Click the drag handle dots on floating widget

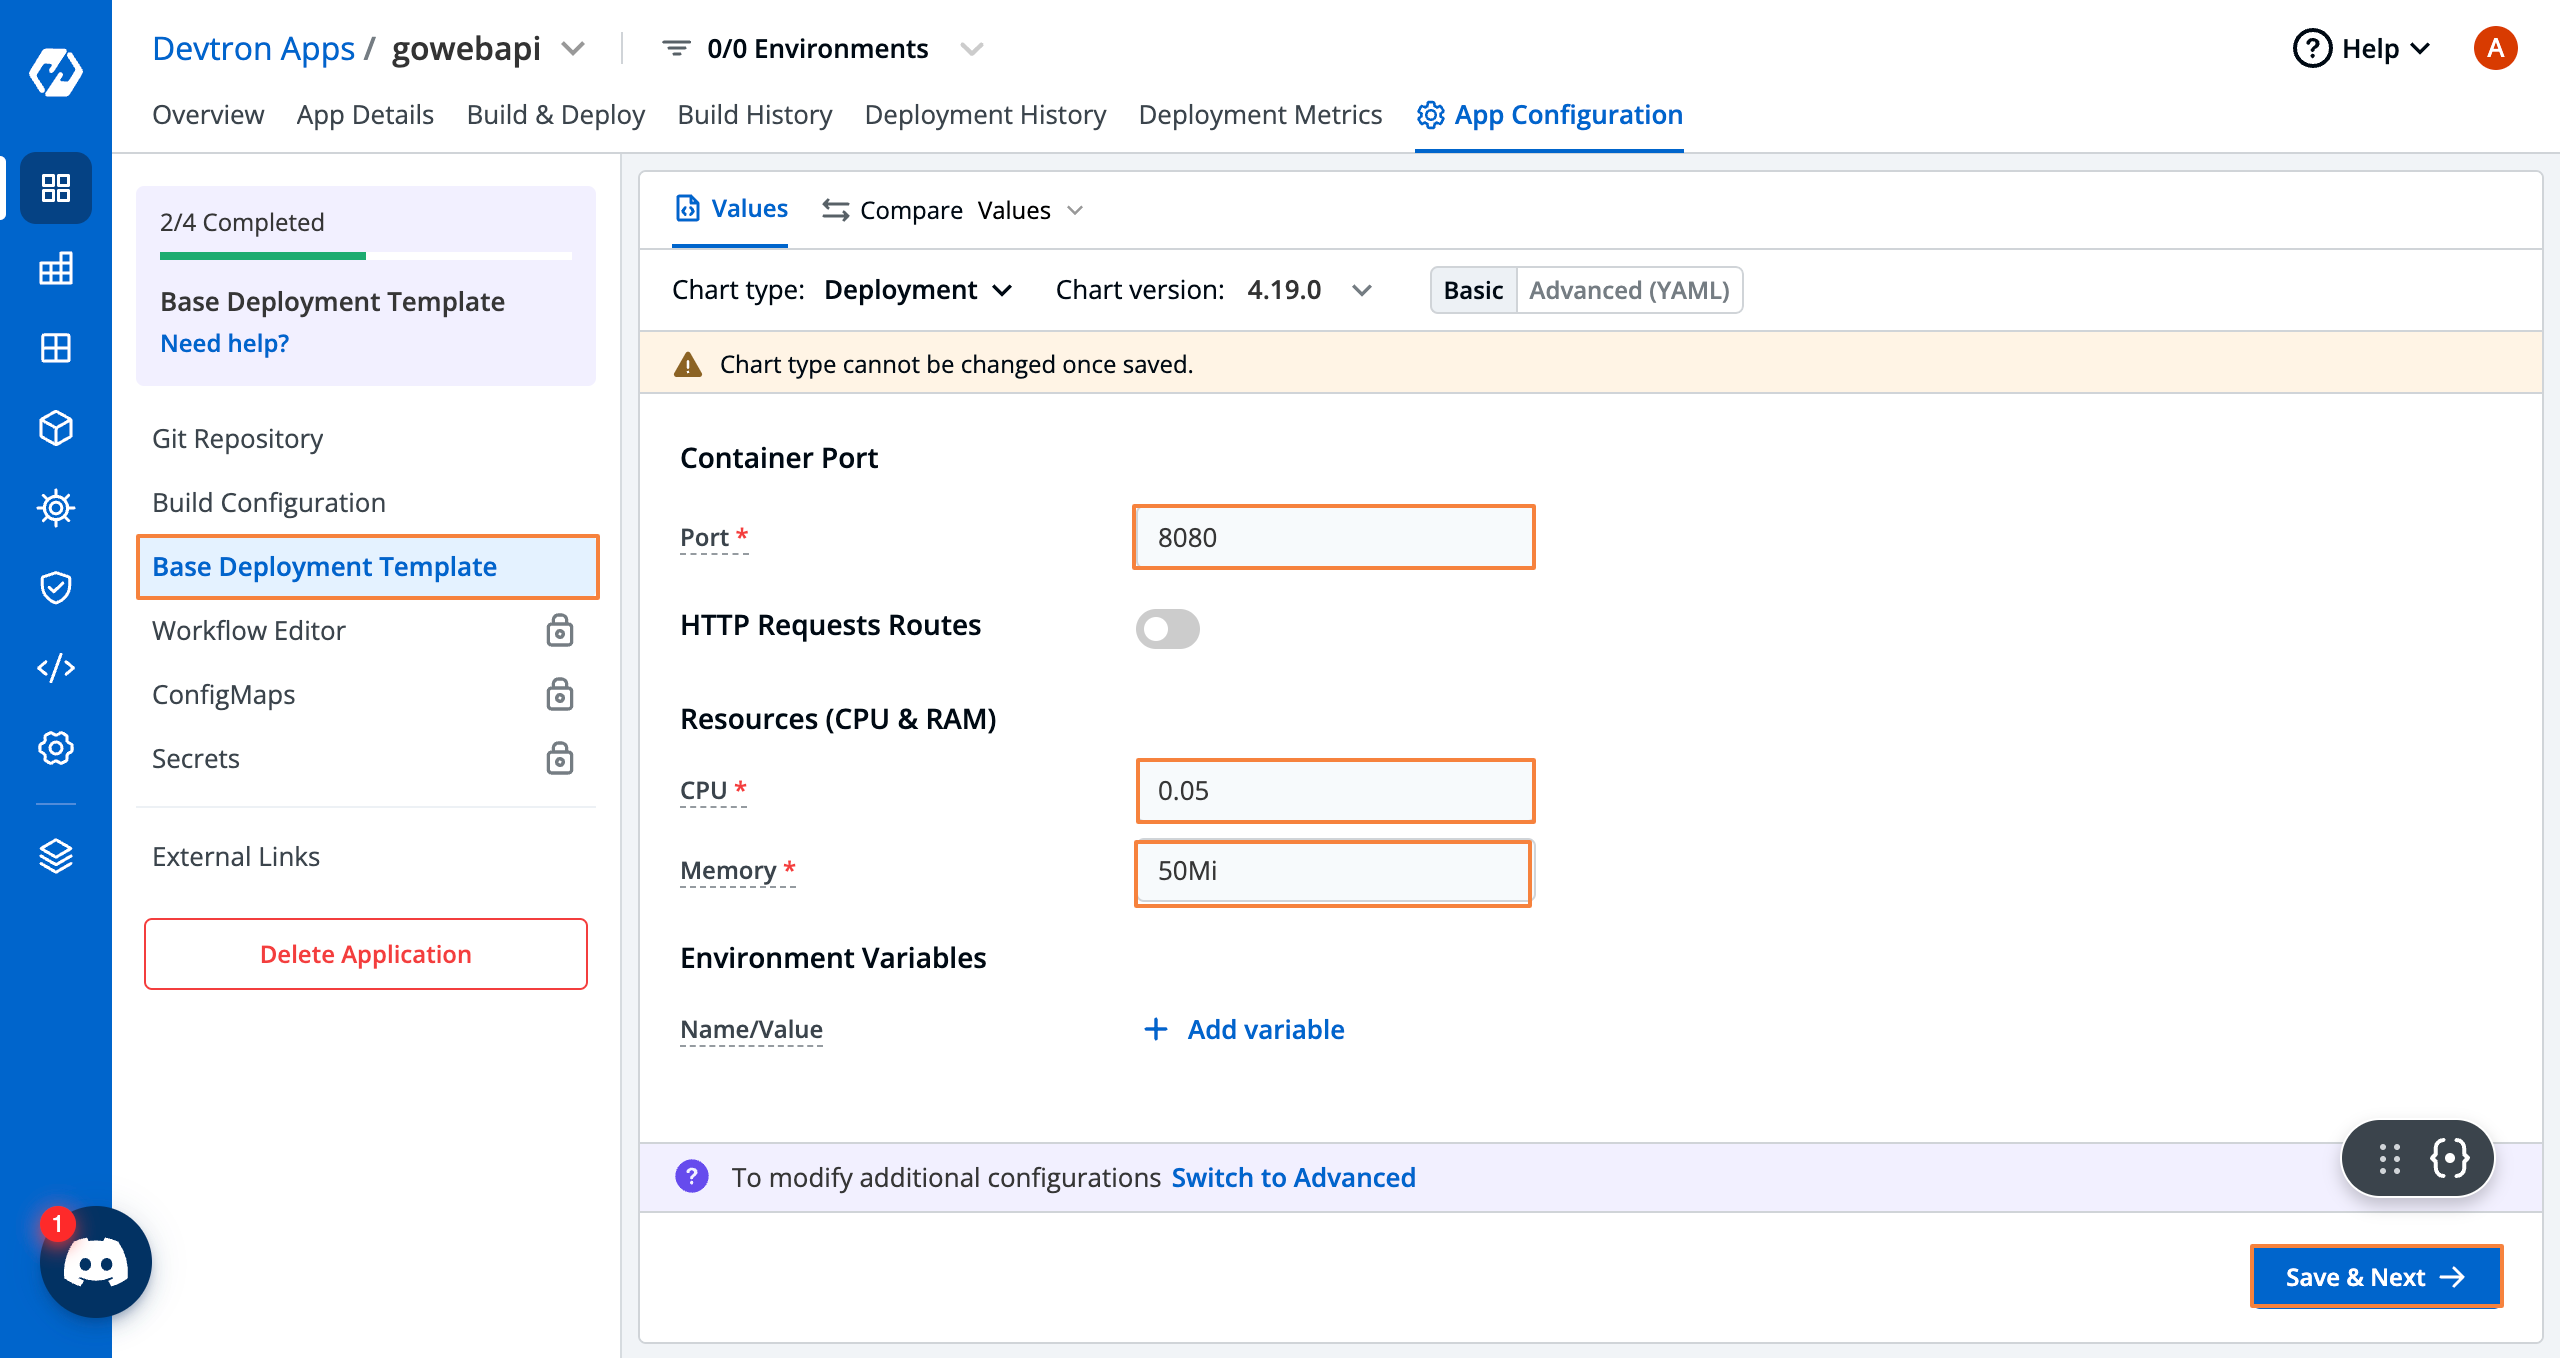coord(2390,1158)
